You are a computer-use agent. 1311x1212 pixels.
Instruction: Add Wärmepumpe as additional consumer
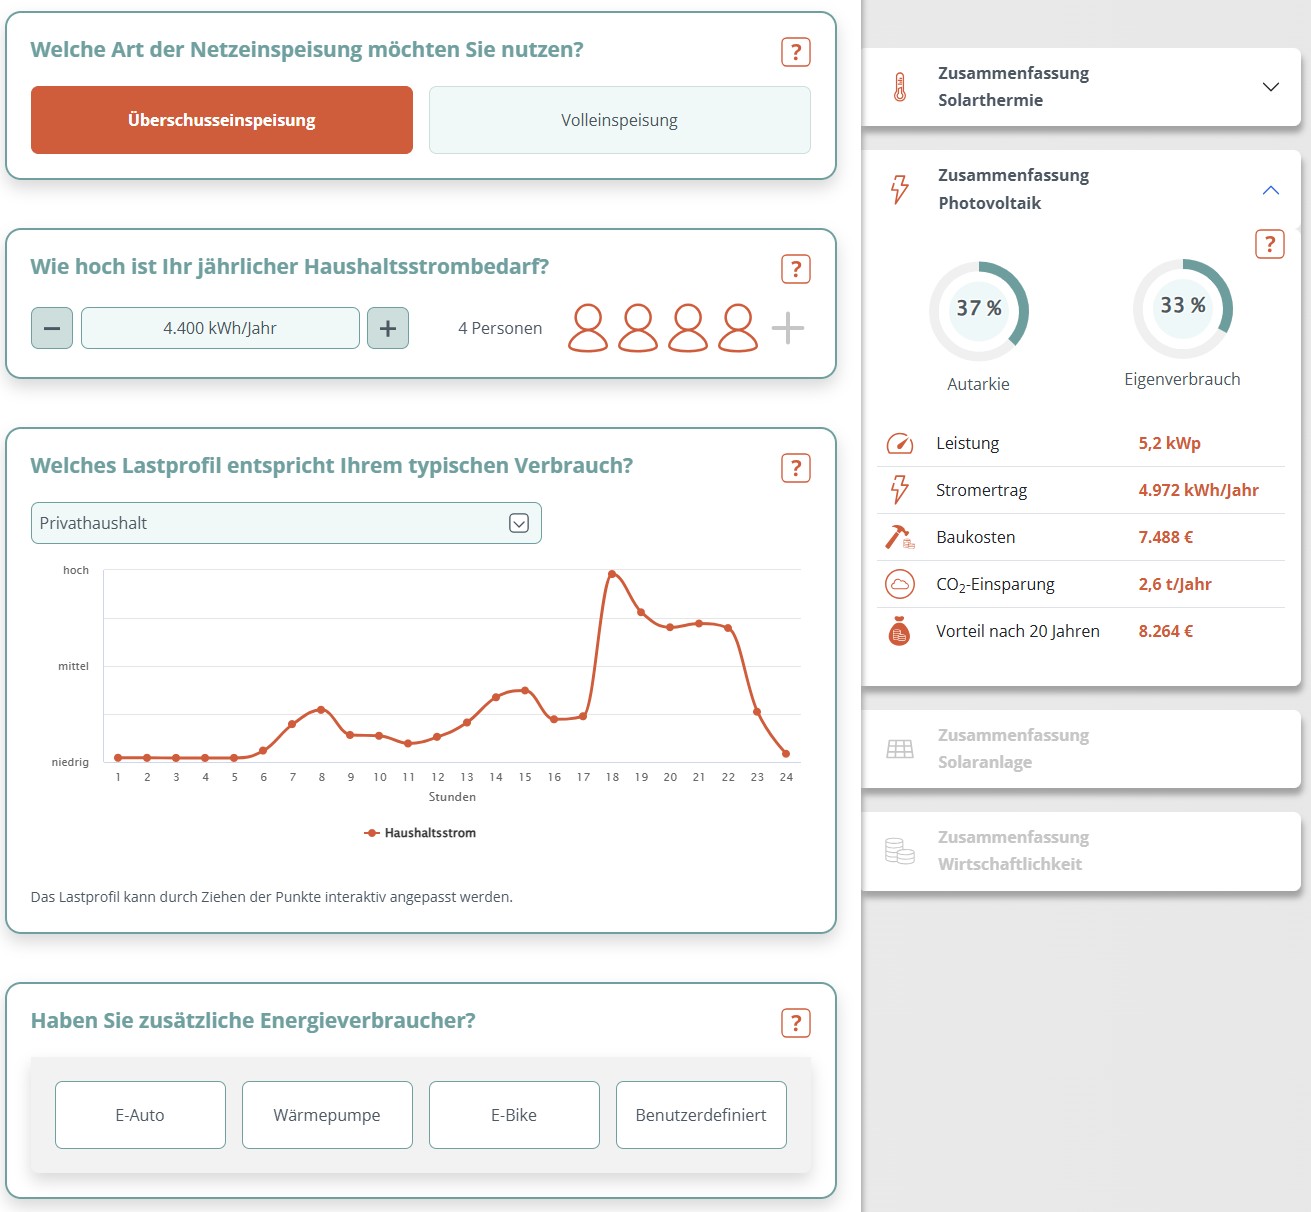327,1115
